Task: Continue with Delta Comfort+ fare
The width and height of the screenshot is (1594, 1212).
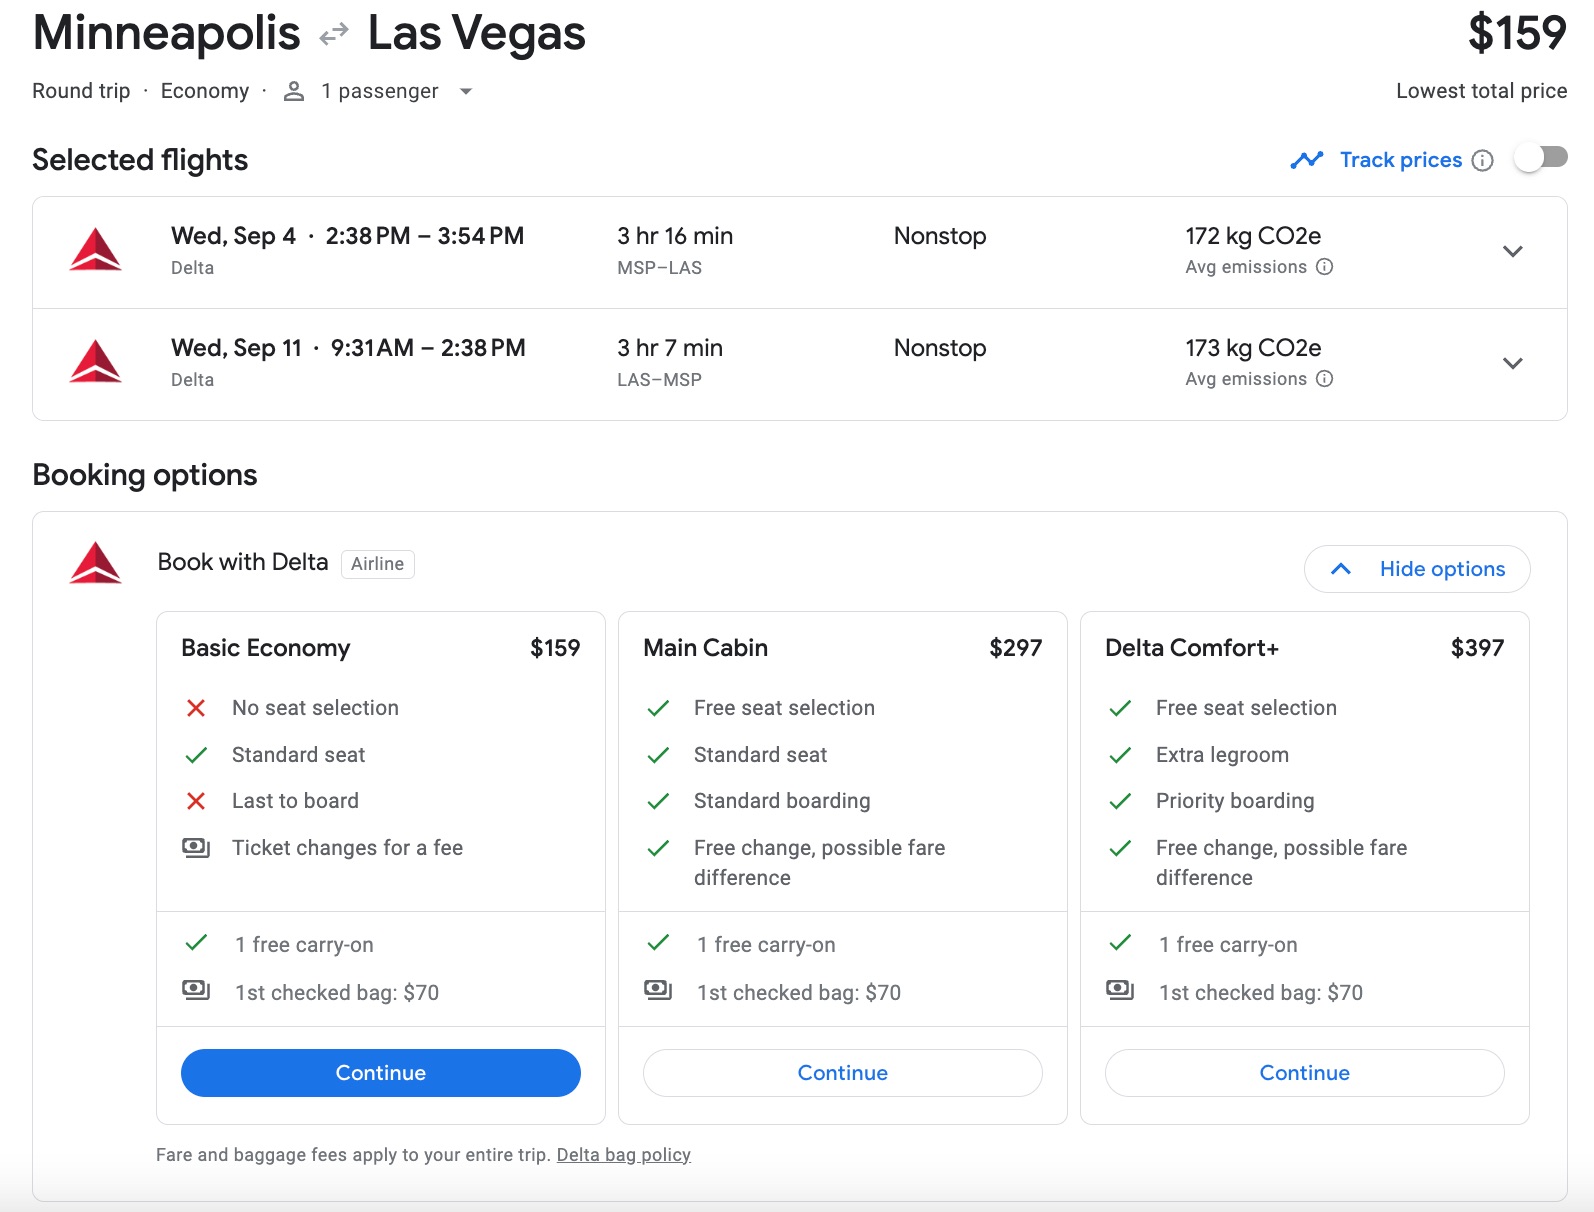Action: (1305, 1073)
